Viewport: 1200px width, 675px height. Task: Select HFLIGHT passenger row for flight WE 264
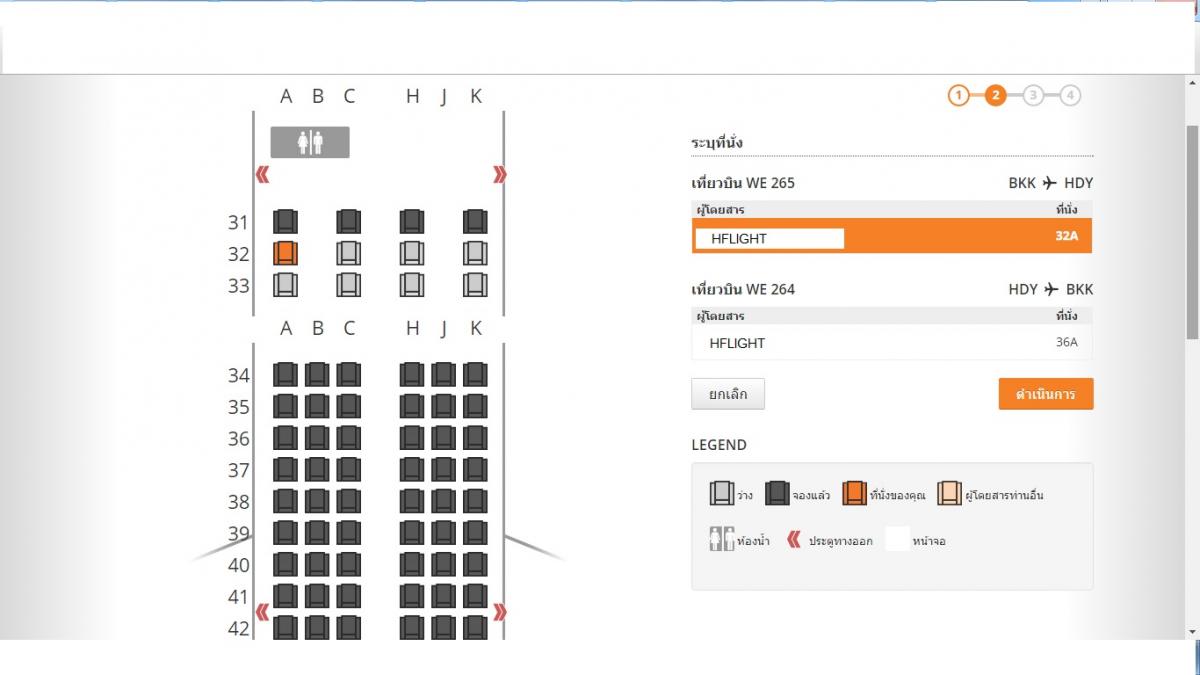[892, 343]
